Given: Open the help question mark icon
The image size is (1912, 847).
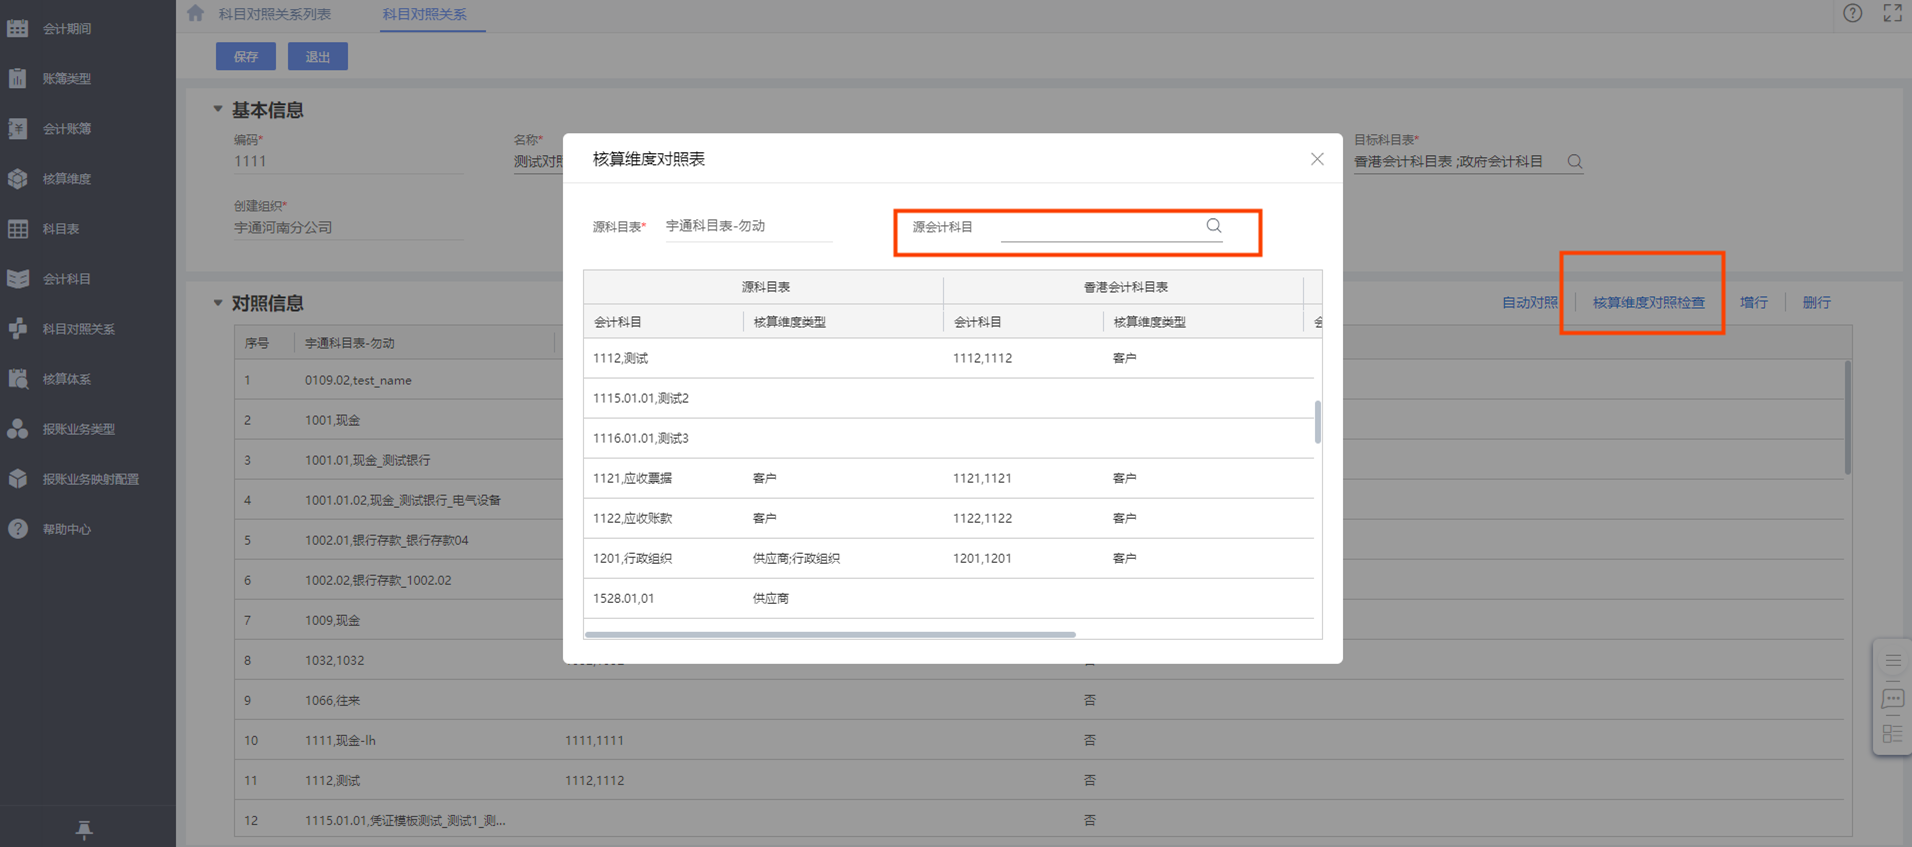Looking at the screenshot, I should coord(1853,13).
